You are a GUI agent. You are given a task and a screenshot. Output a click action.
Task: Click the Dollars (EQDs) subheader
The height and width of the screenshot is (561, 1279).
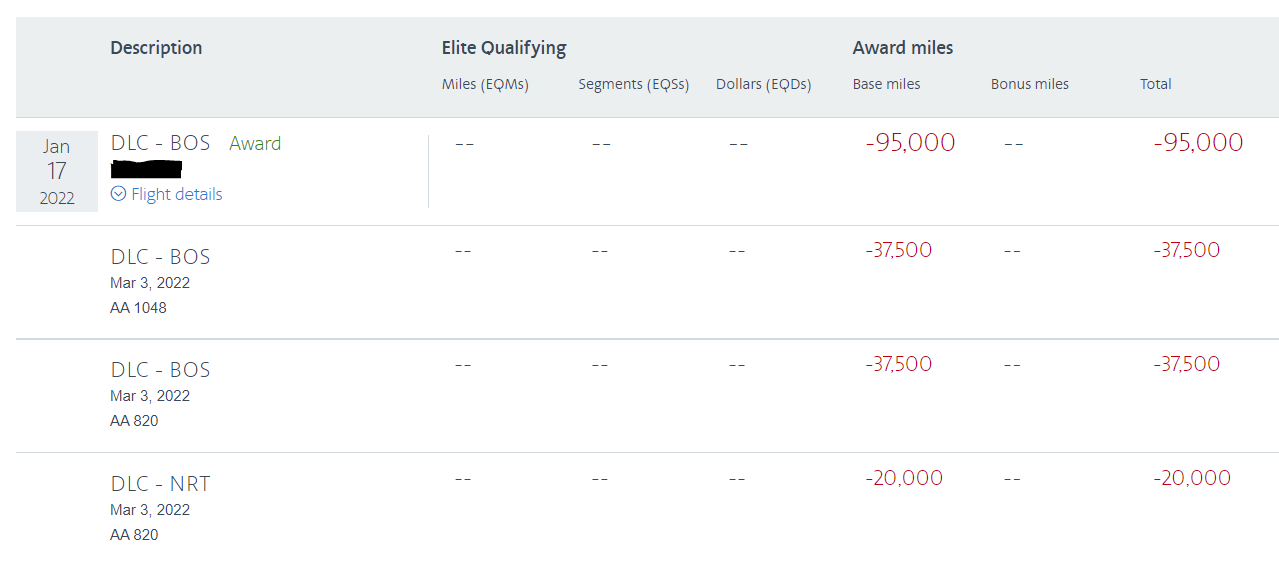point(763,84)
